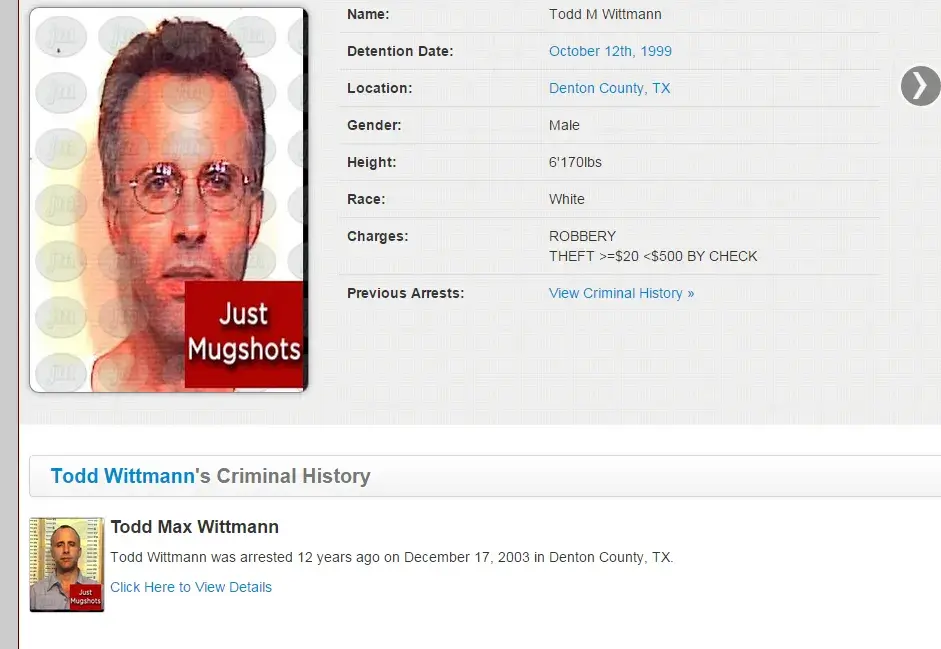Open the large mugshot photo
Image resolution: width=941 pixels, height=649 pixels.
pyautogui.click(x=169, y=200)
